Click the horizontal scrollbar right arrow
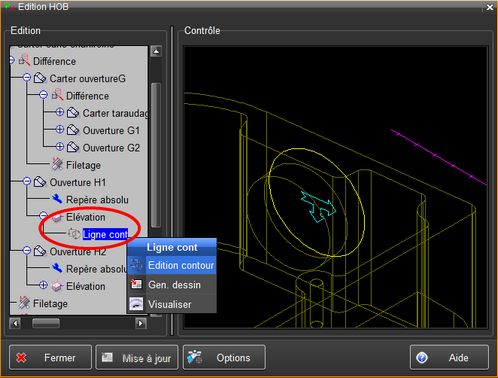 point(141,323)
